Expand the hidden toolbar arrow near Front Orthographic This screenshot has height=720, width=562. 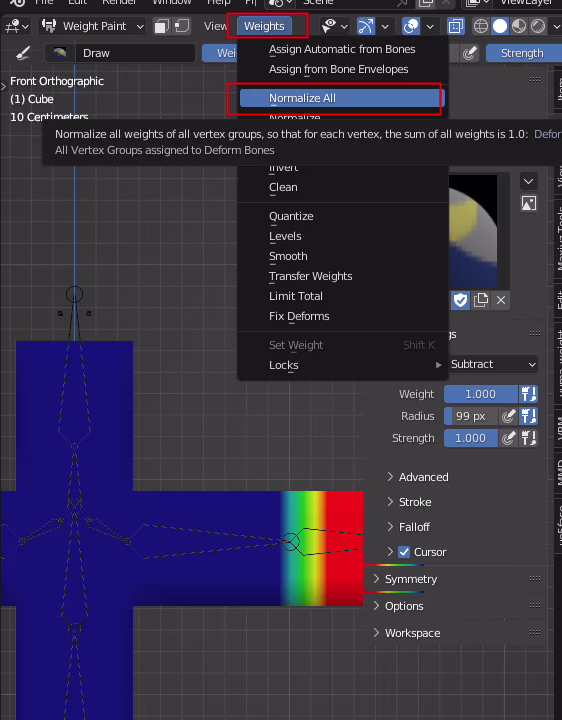[4, 86]
